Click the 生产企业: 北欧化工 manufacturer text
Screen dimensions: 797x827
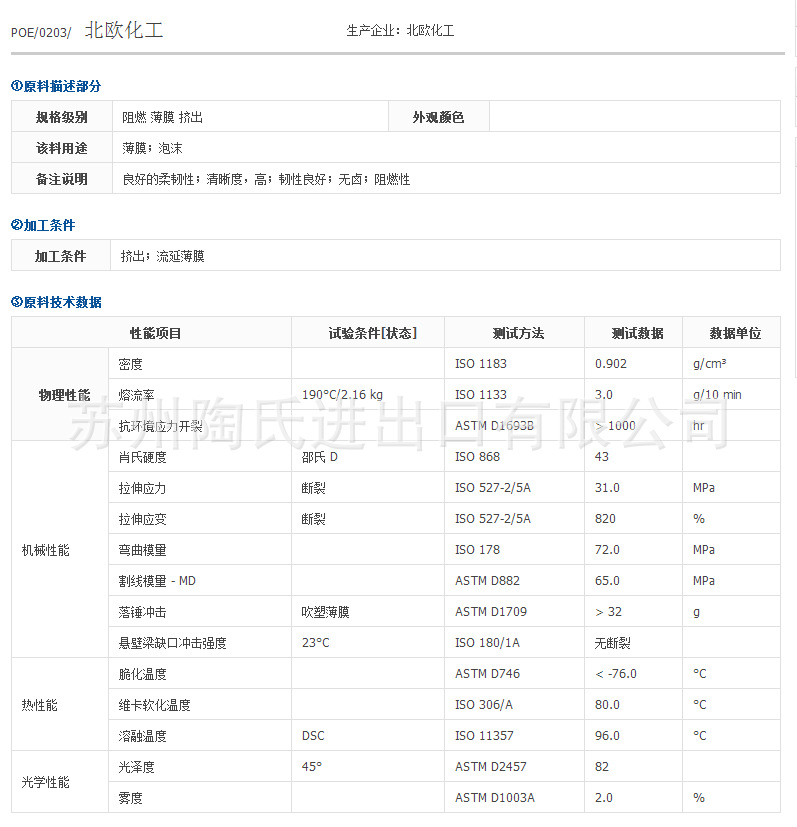[400, 31]
